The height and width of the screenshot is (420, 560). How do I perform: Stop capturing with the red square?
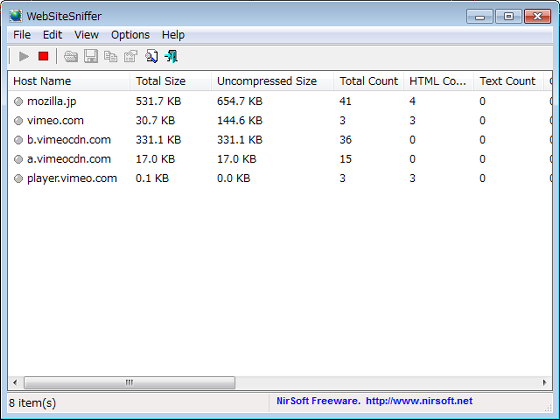pyautogui.click(x=43, y=56)
